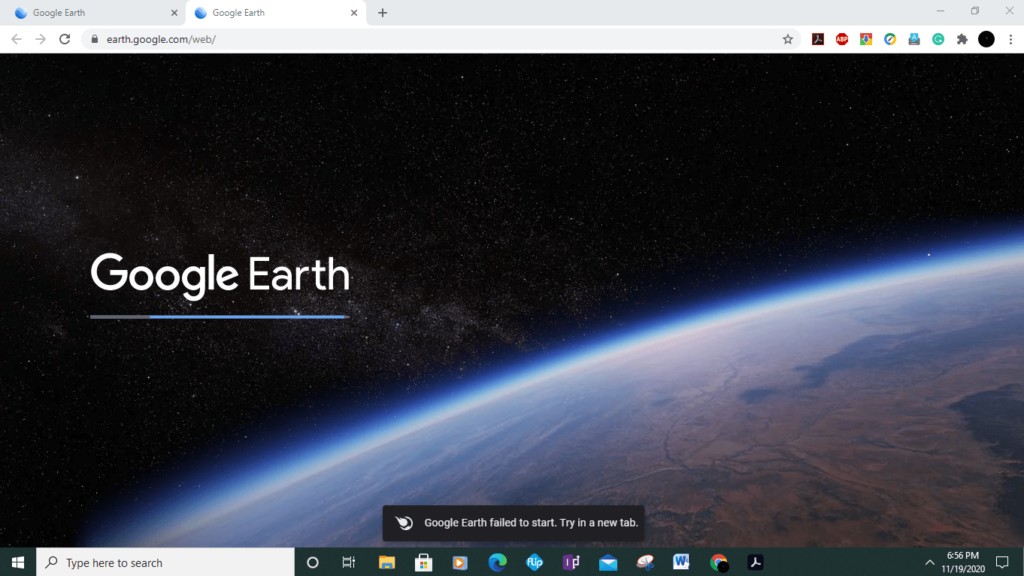The image size is (1024, 576).
Task: Open the media player taskbar icon
Action: coord(460,562)
